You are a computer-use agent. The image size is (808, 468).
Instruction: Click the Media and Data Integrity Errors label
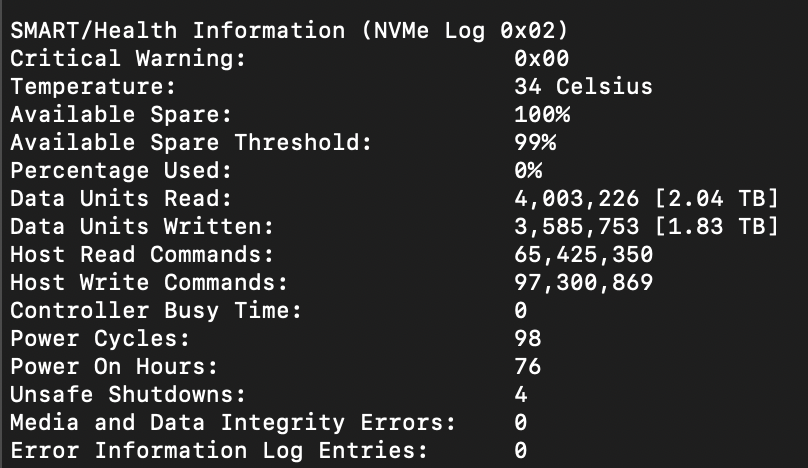233,422
